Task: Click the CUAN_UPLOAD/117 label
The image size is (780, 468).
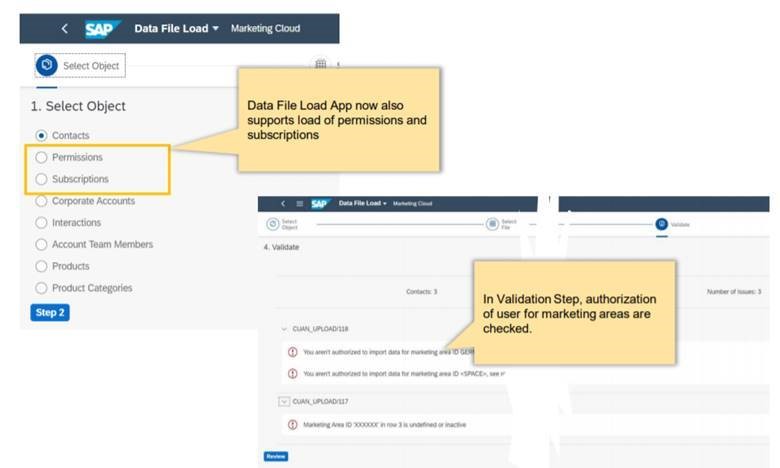Action: (320, 401)
